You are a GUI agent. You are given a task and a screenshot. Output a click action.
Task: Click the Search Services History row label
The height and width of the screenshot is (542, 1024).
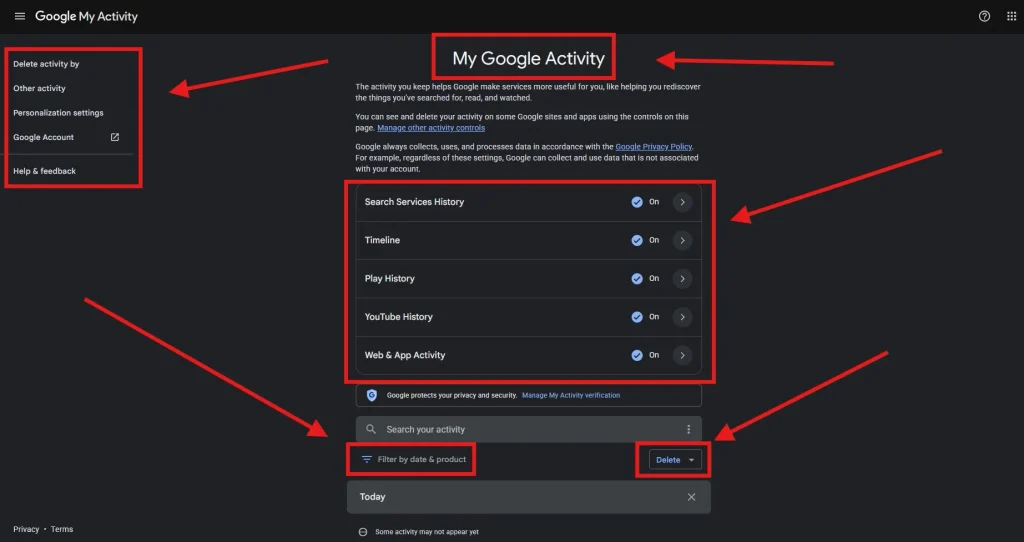[414, 202]
